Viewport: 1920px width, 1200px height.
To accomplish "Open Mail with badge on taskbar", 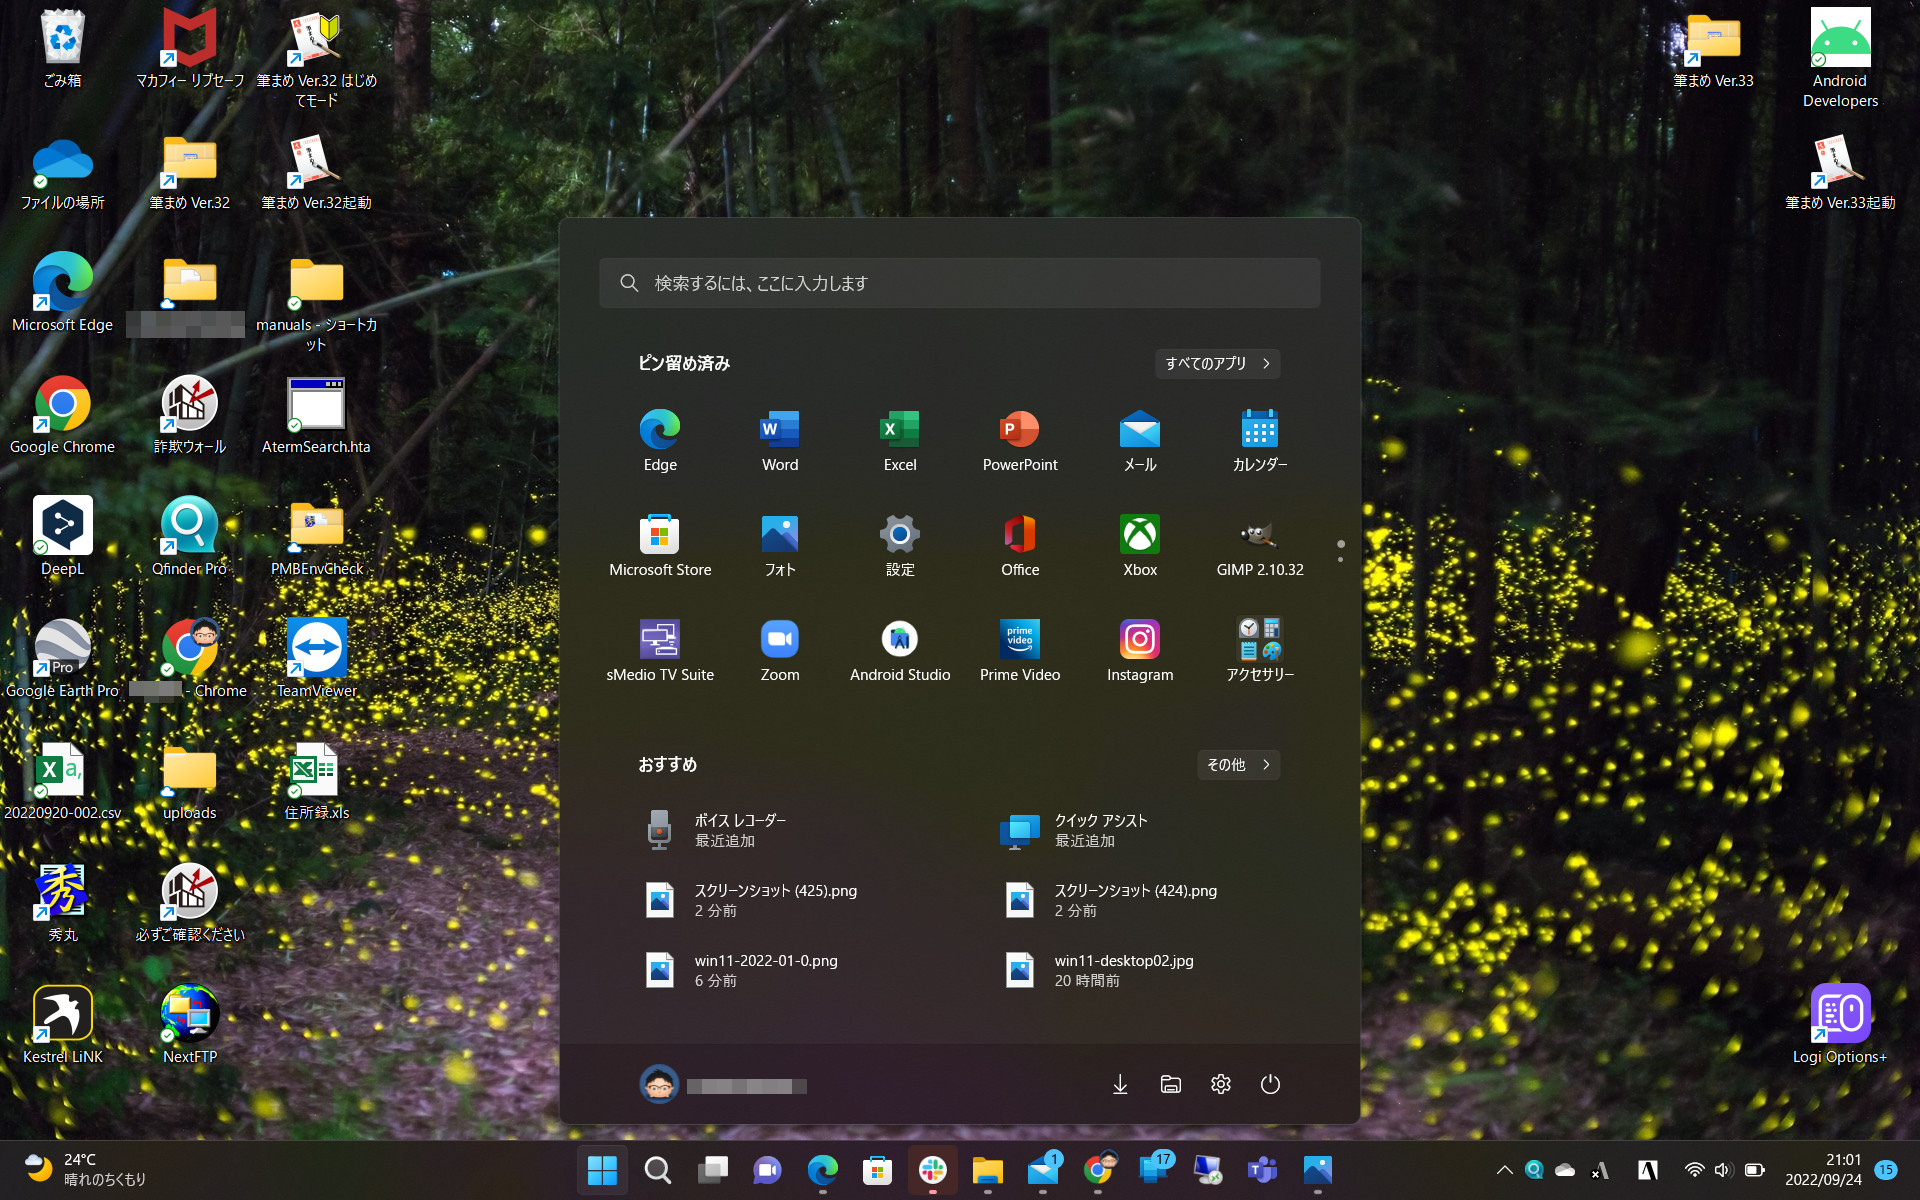I will pyautogui.click(x=1042, y=1170).
